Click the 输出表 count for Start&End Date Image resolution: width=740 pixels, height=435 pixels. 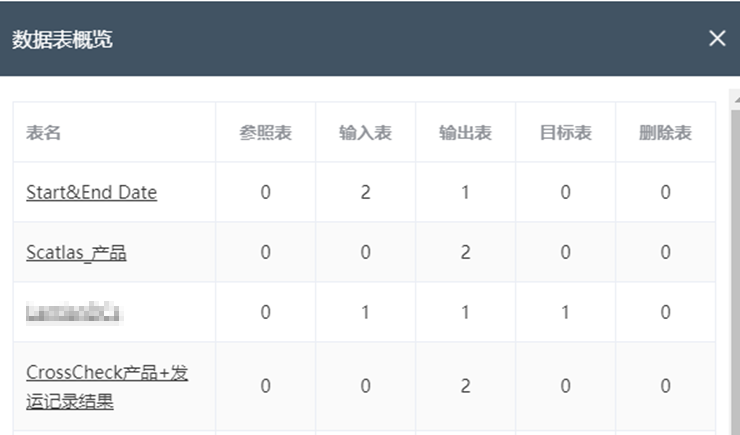click(465, 192)
